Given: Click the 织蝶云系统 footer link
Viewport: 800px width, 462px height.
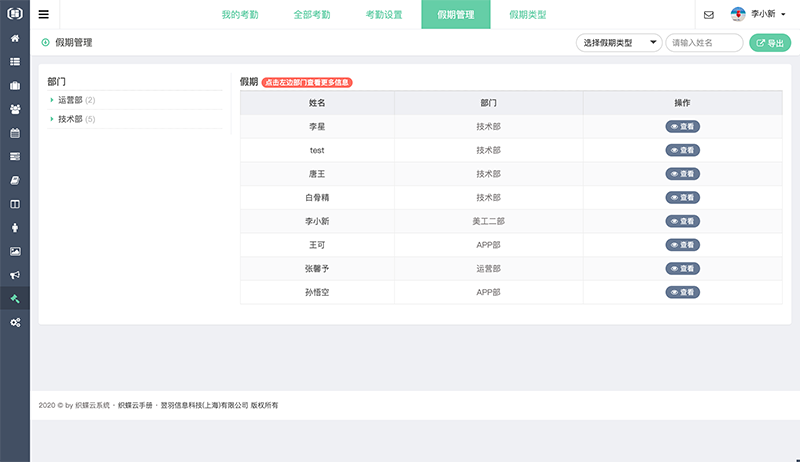Looking at the screenshot, I should pos(92,405).
